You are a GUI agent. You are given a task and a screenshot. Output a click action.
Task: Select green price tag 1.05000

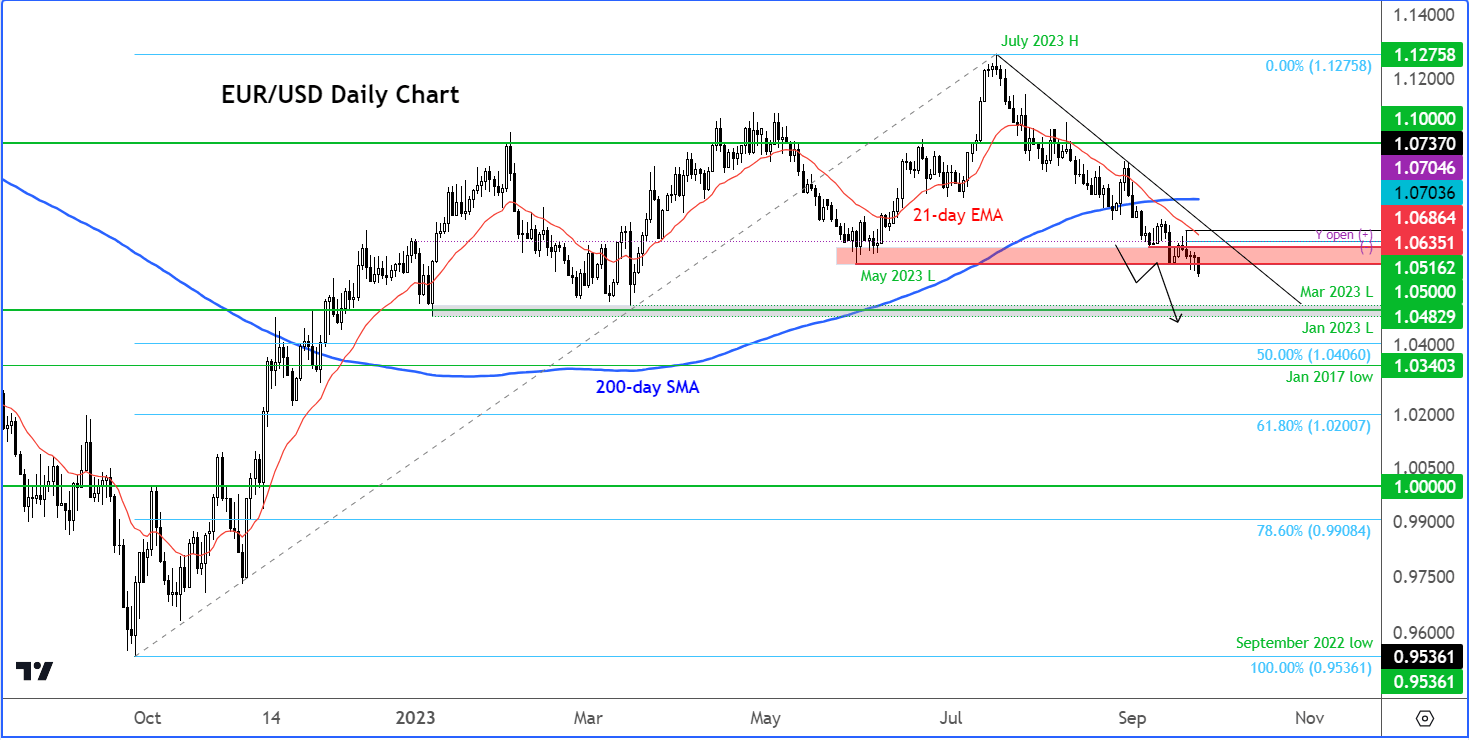(x=1421, y=292)
